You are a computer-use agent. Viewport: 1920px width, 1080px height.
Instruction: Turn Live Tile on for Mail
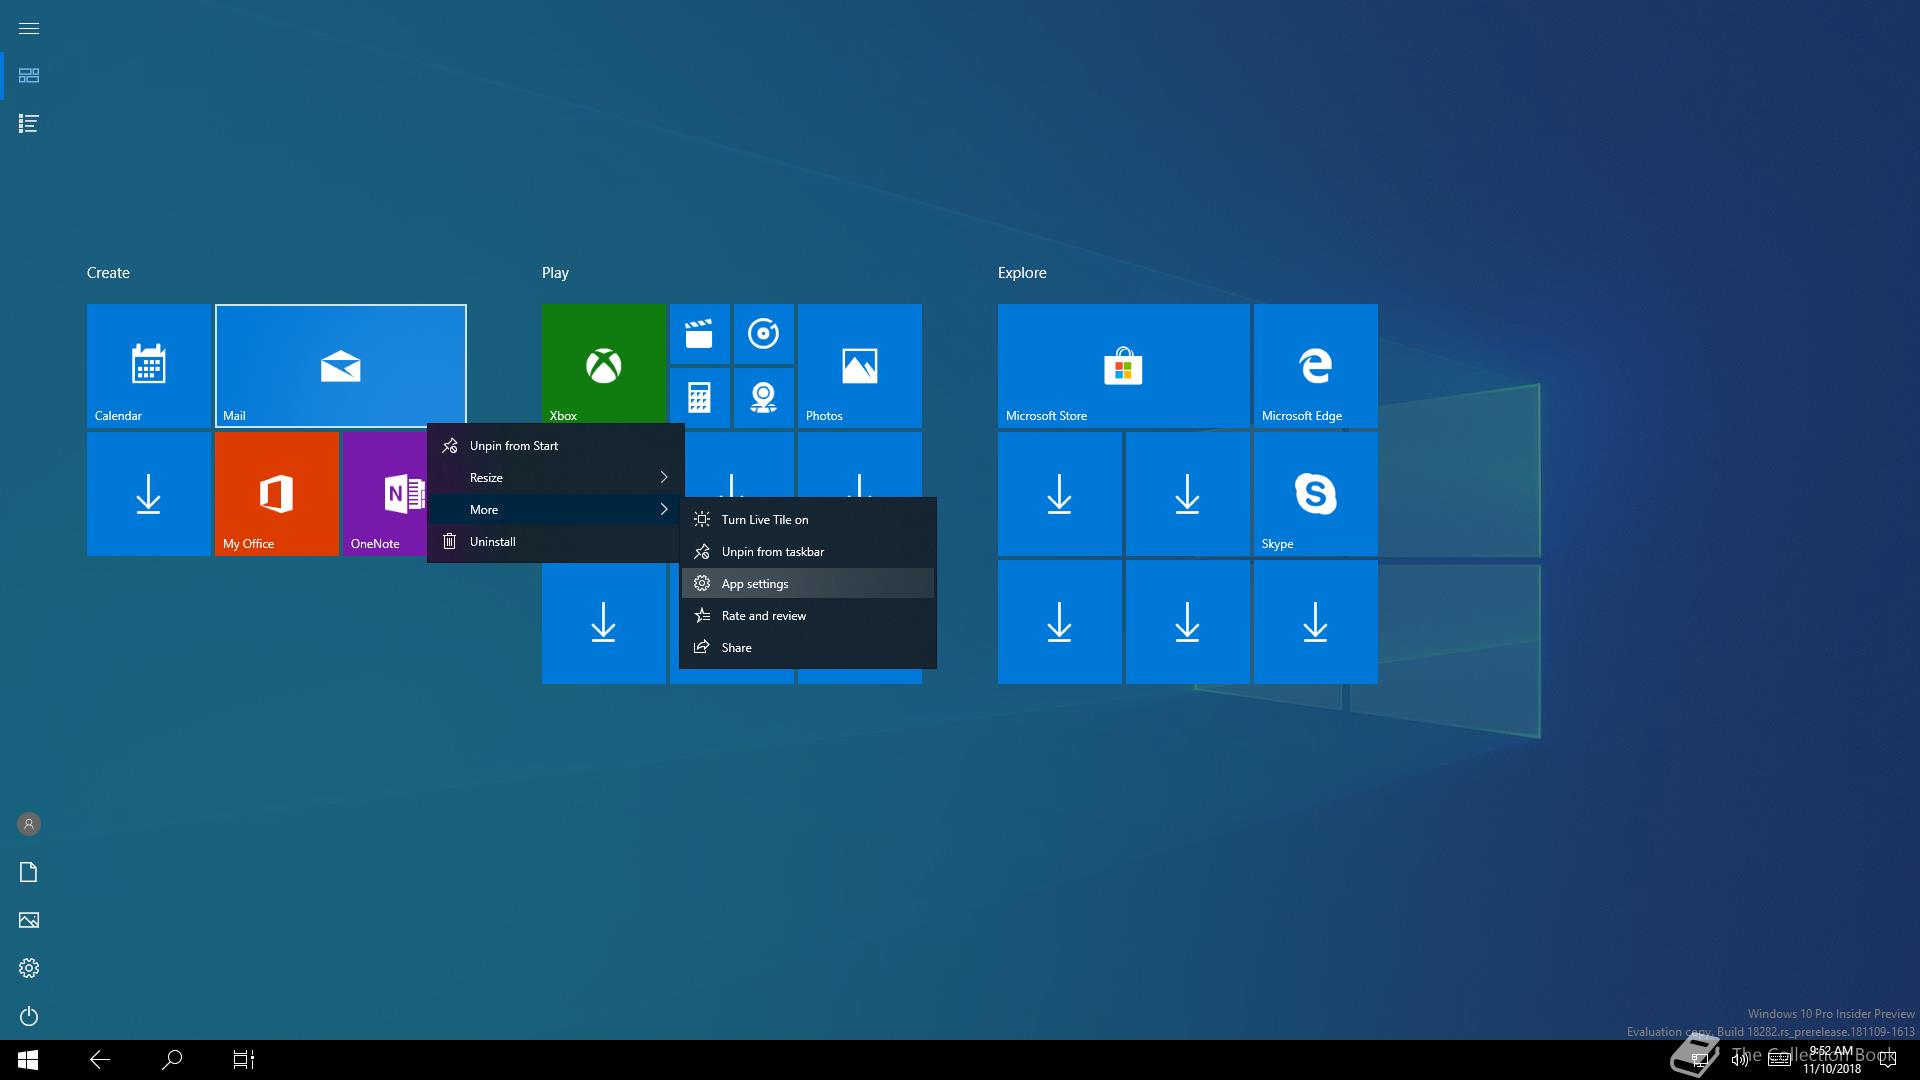click(x=808, y=520)
